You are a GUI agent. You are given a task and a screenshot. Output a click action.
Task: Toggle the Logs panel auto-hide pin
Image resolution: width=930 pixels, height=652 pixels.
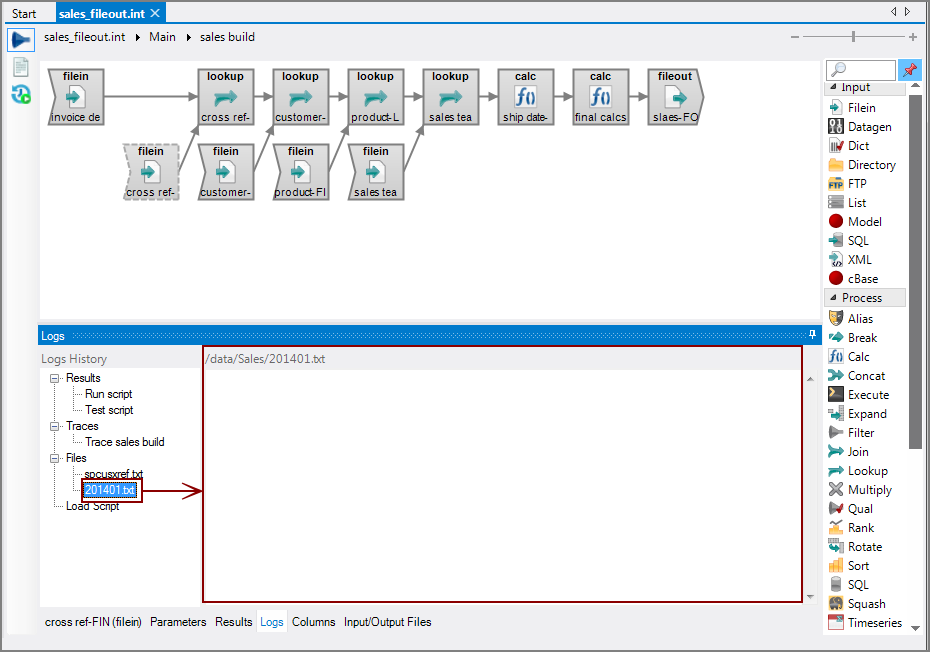[x=812, y=335]
